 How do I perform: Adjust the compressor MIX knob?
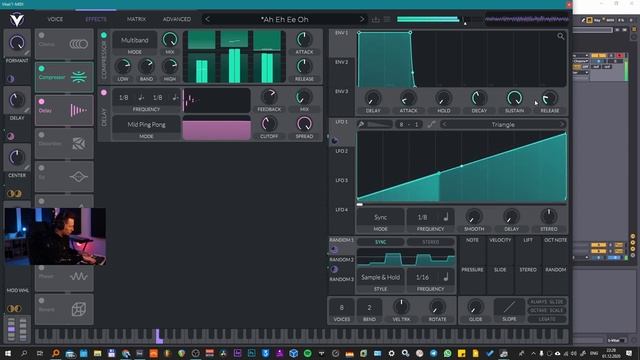170,40
